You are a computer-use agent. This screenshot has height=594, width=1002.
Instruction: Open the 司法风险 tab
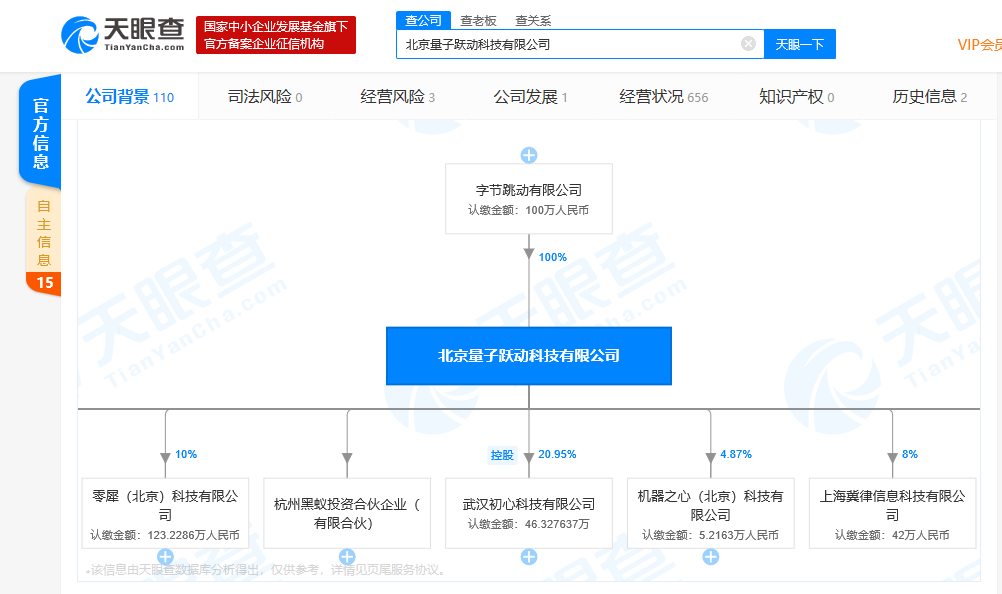[x=265, y=96]
